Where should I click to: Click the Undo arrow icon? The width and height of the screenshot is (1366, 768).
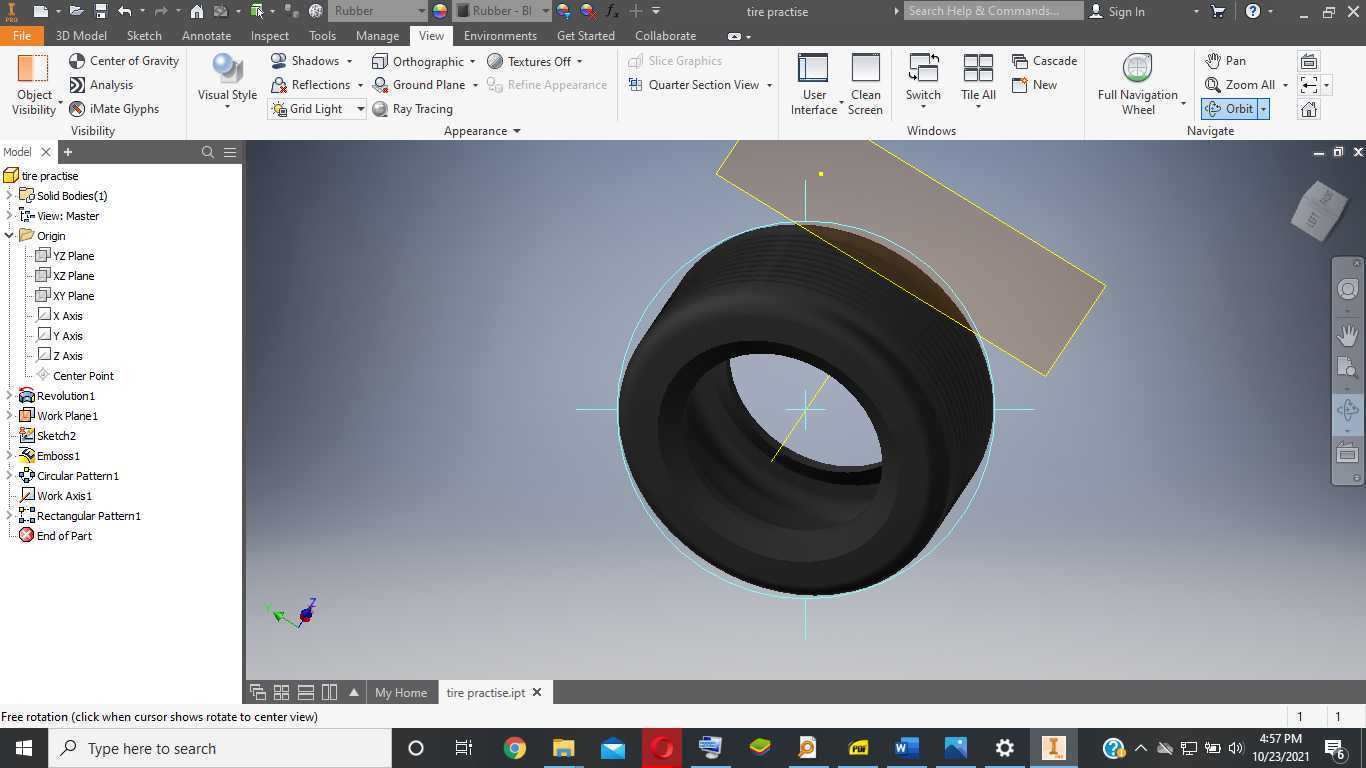point(124,11)
